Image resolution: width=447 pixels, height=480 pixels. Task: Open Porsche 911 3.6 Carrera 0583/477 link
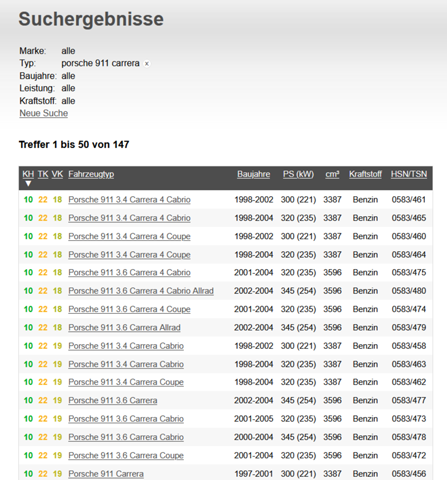(113, 401)
